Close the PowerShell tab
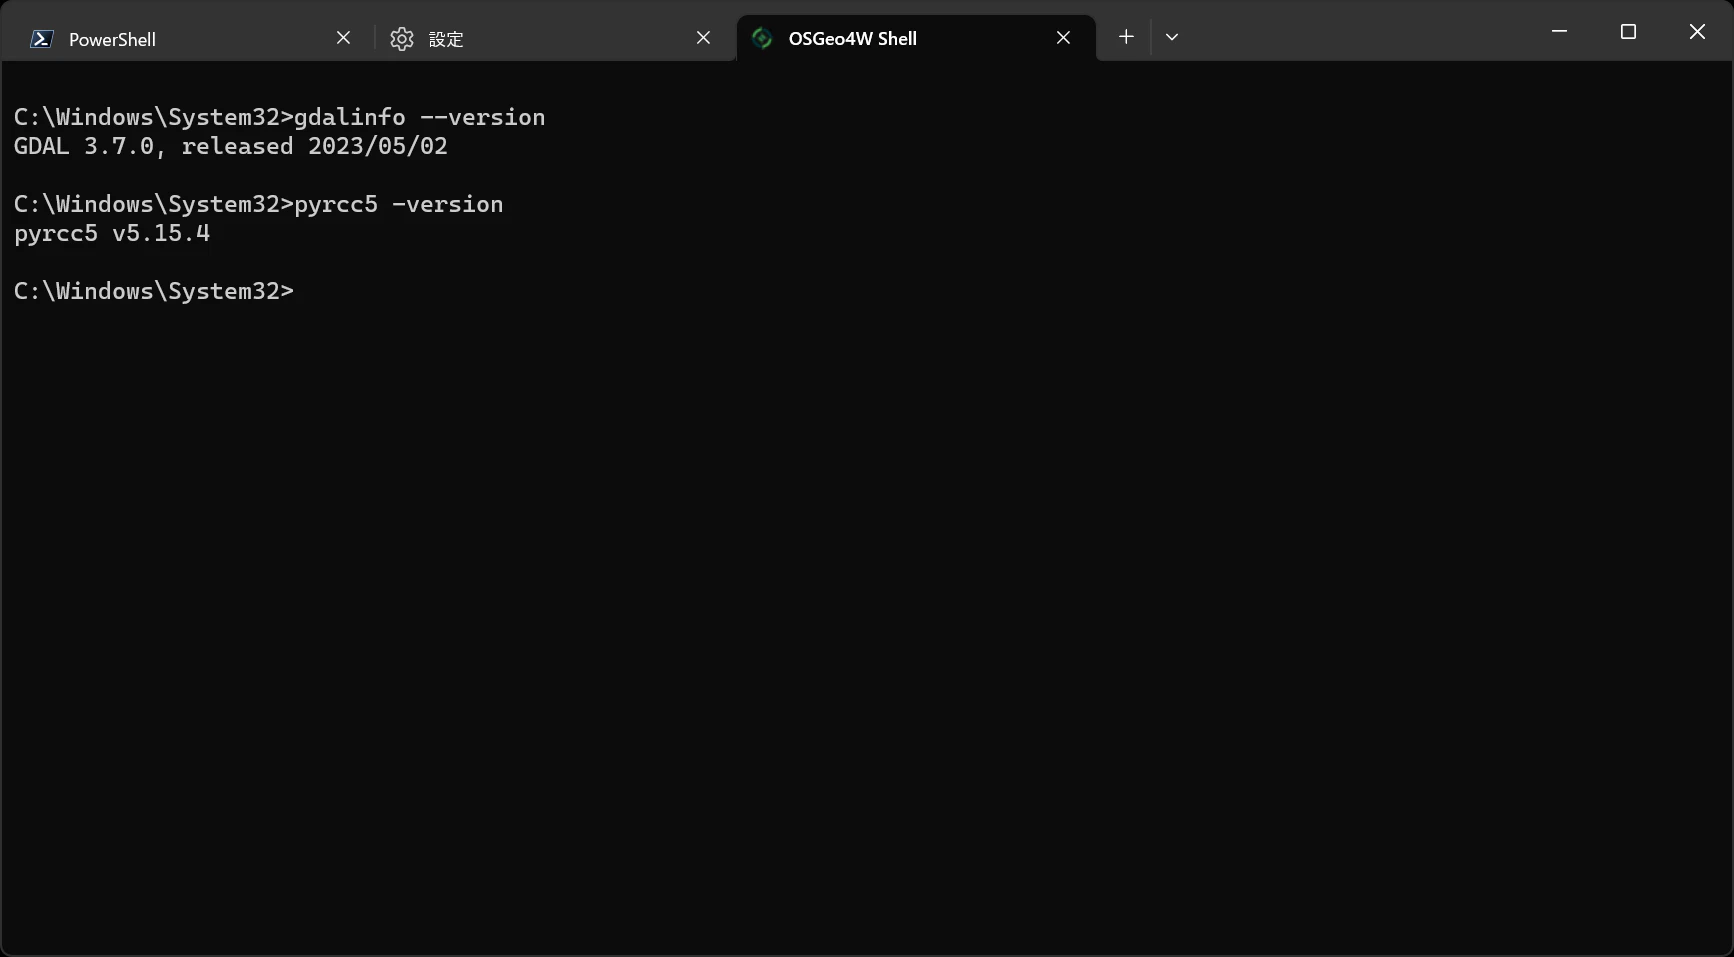Viewport: 1734px width, 957px height. (x=343, y=38)
